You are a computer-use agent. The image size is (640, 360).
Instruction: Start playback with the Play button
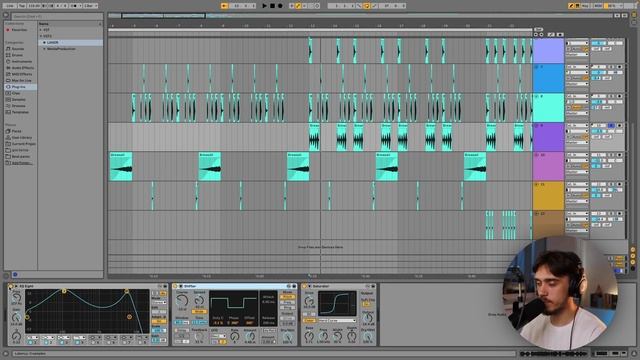[x=264, y=6]
